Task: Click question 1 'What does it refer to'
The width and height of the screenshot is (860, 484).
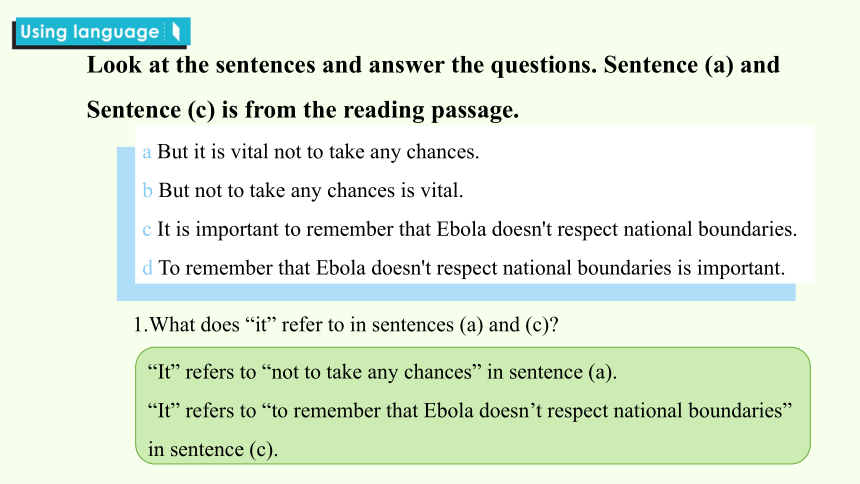Action: pyautogui.click(x=346, y=325)
